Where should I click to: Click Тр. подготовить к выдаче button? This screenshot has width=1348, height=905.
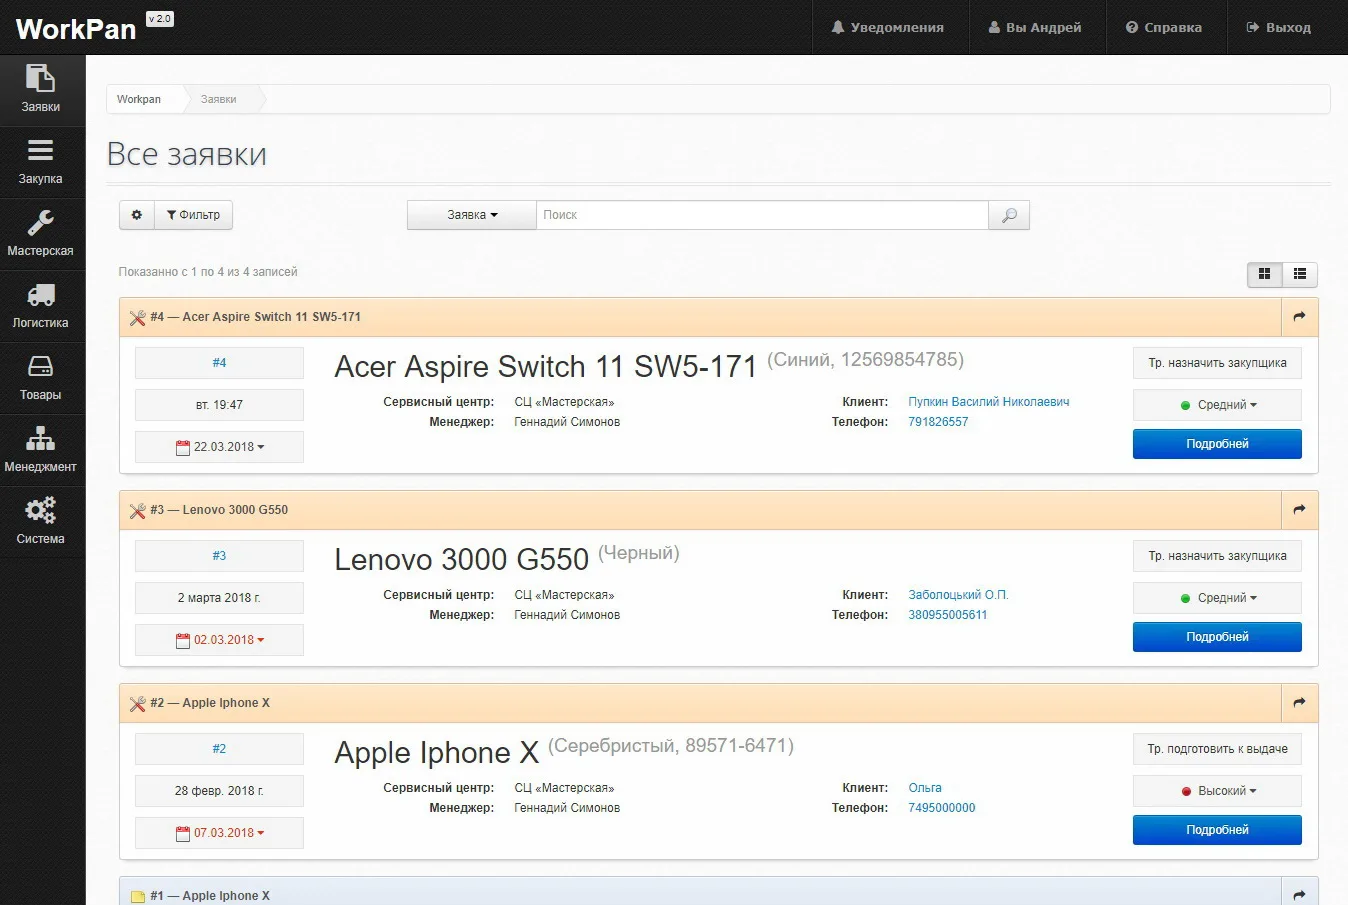(x=1217, y=749)
